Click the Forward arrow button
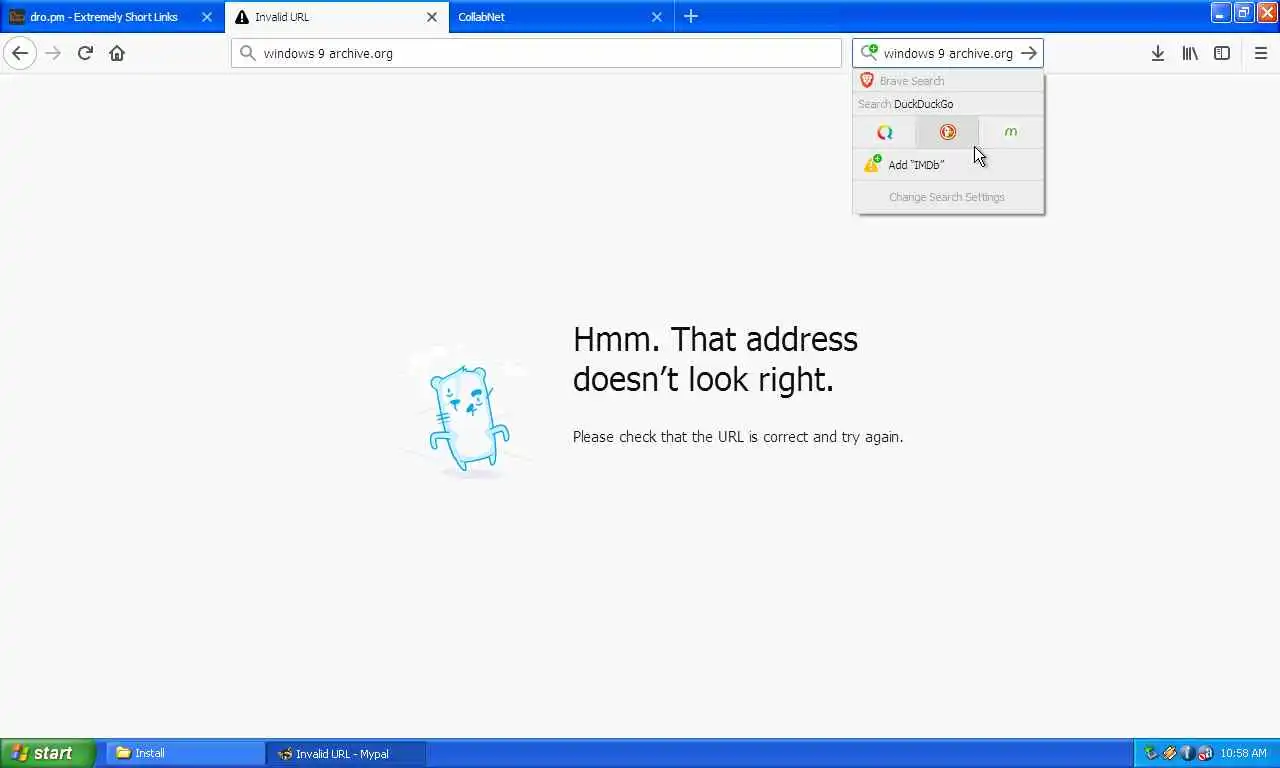This screenshot has height=768, width=1280. pyautogui.click(x=53, y=53)
